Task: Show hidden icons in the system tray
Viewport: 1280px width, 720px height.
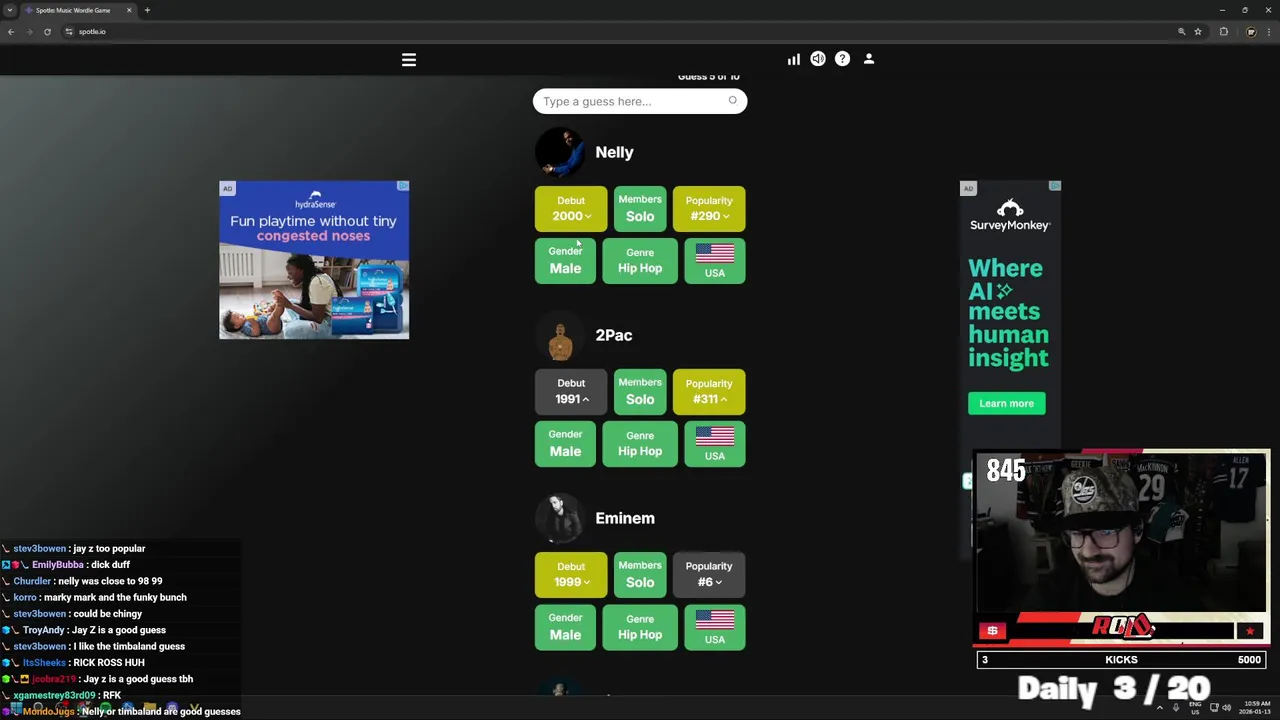Action: (1160, 707)
